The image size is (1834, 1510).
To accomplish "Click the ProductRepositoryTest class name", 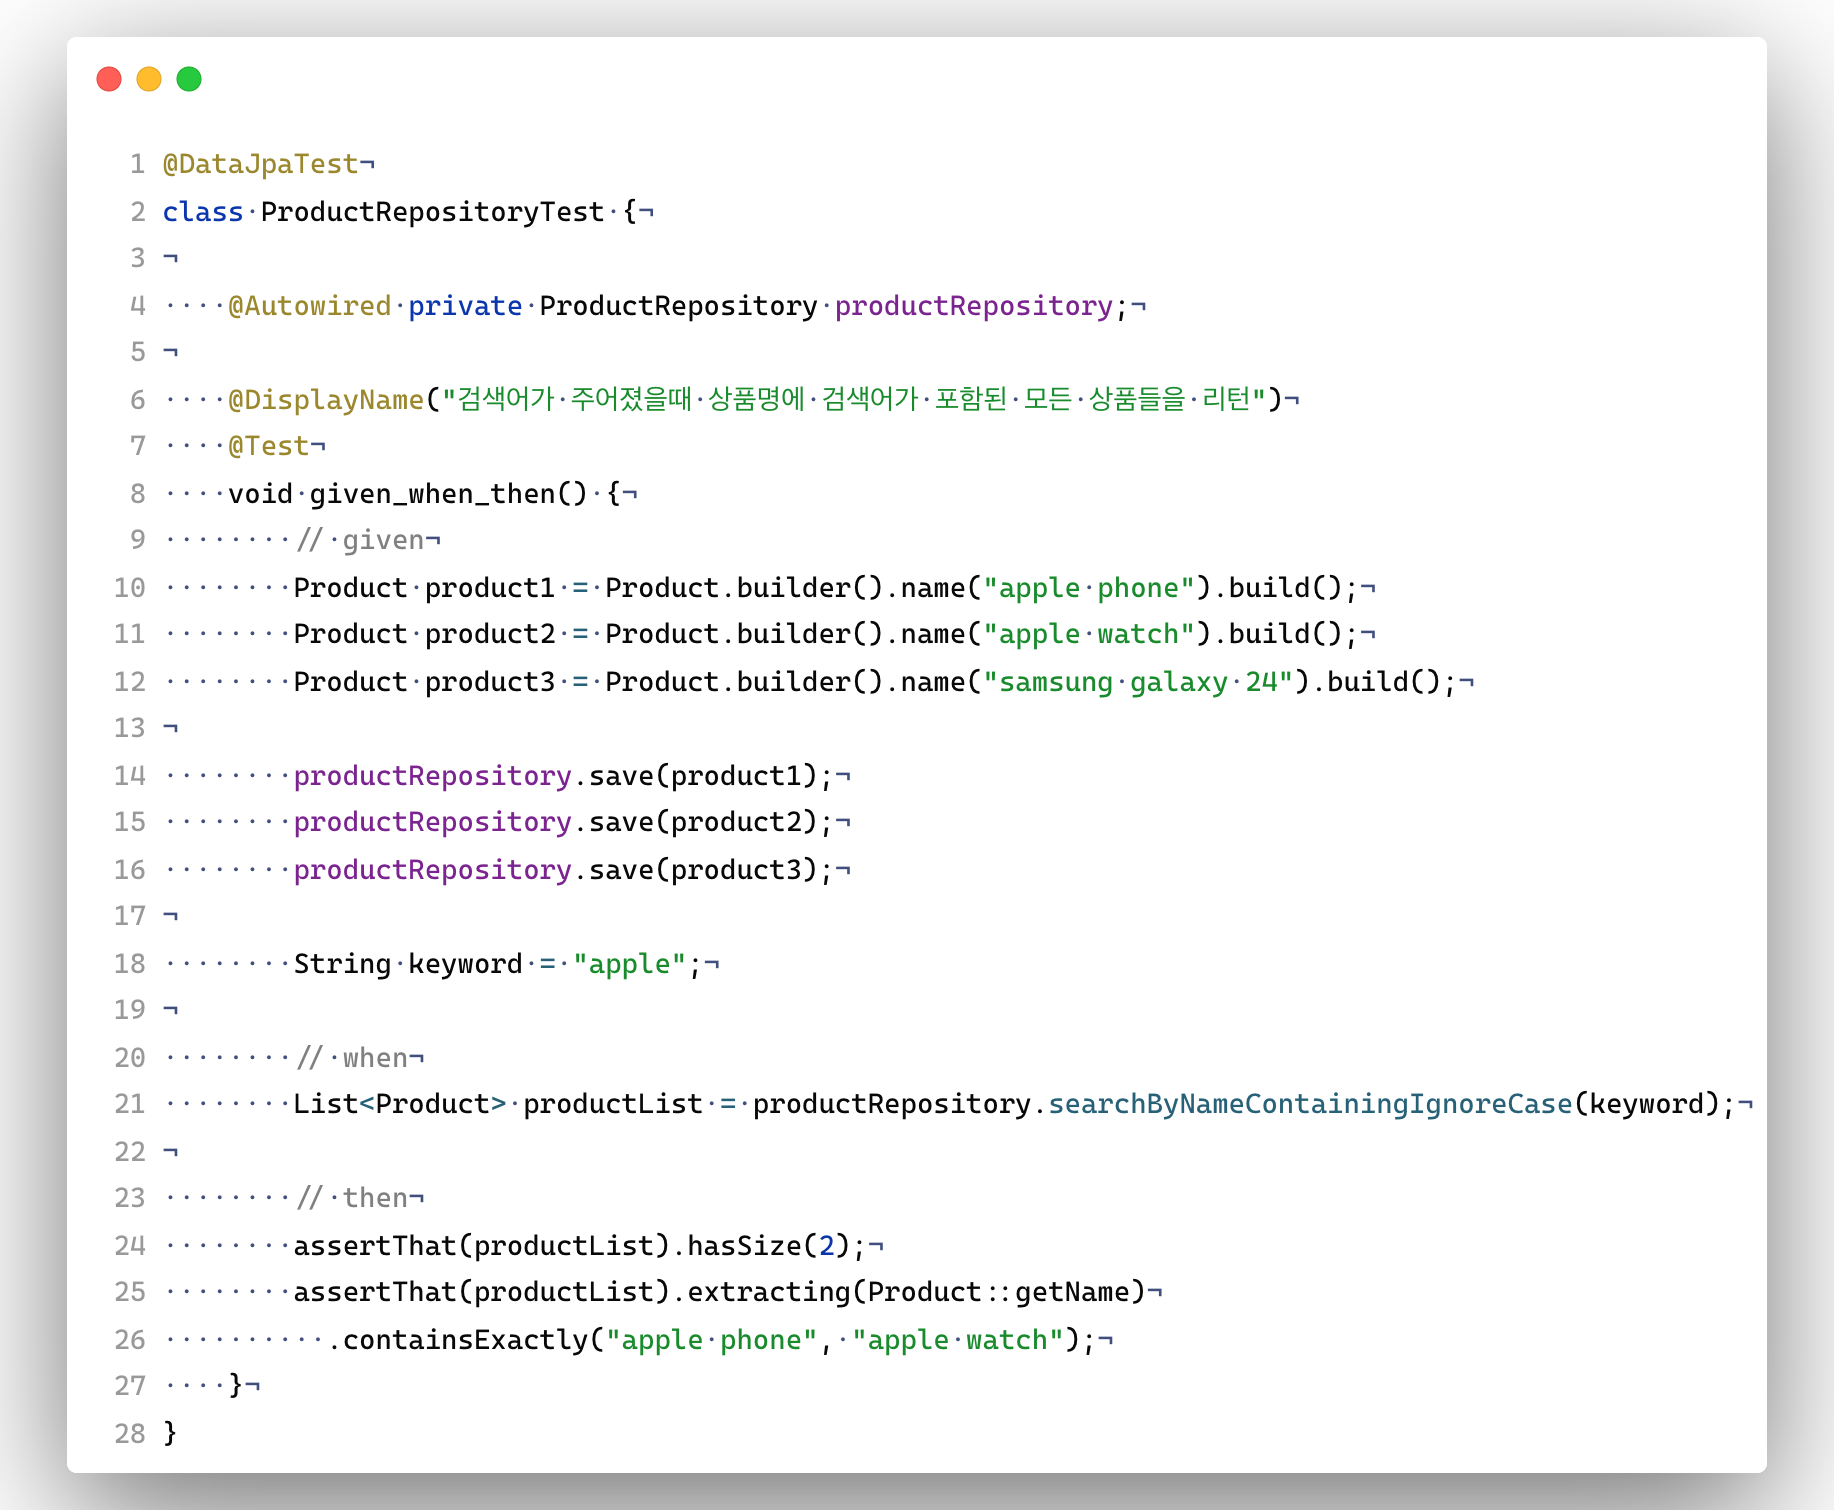I will (432, 212).
